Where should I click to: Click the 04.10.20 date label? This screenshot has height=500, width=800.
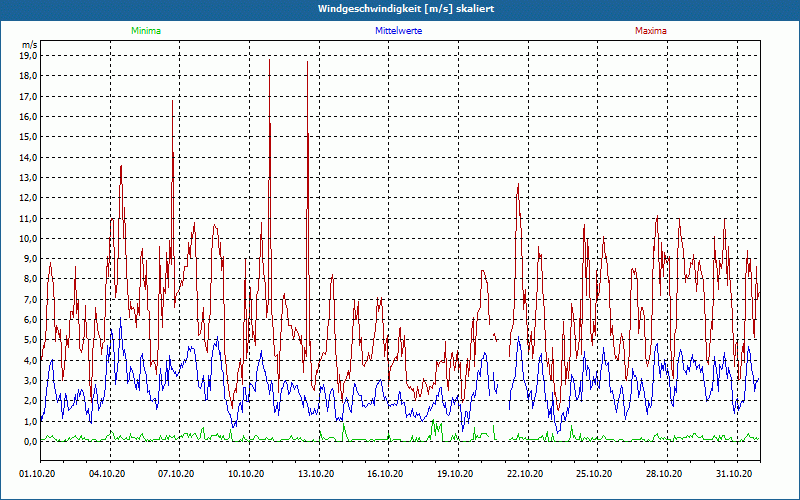(107, 474)
